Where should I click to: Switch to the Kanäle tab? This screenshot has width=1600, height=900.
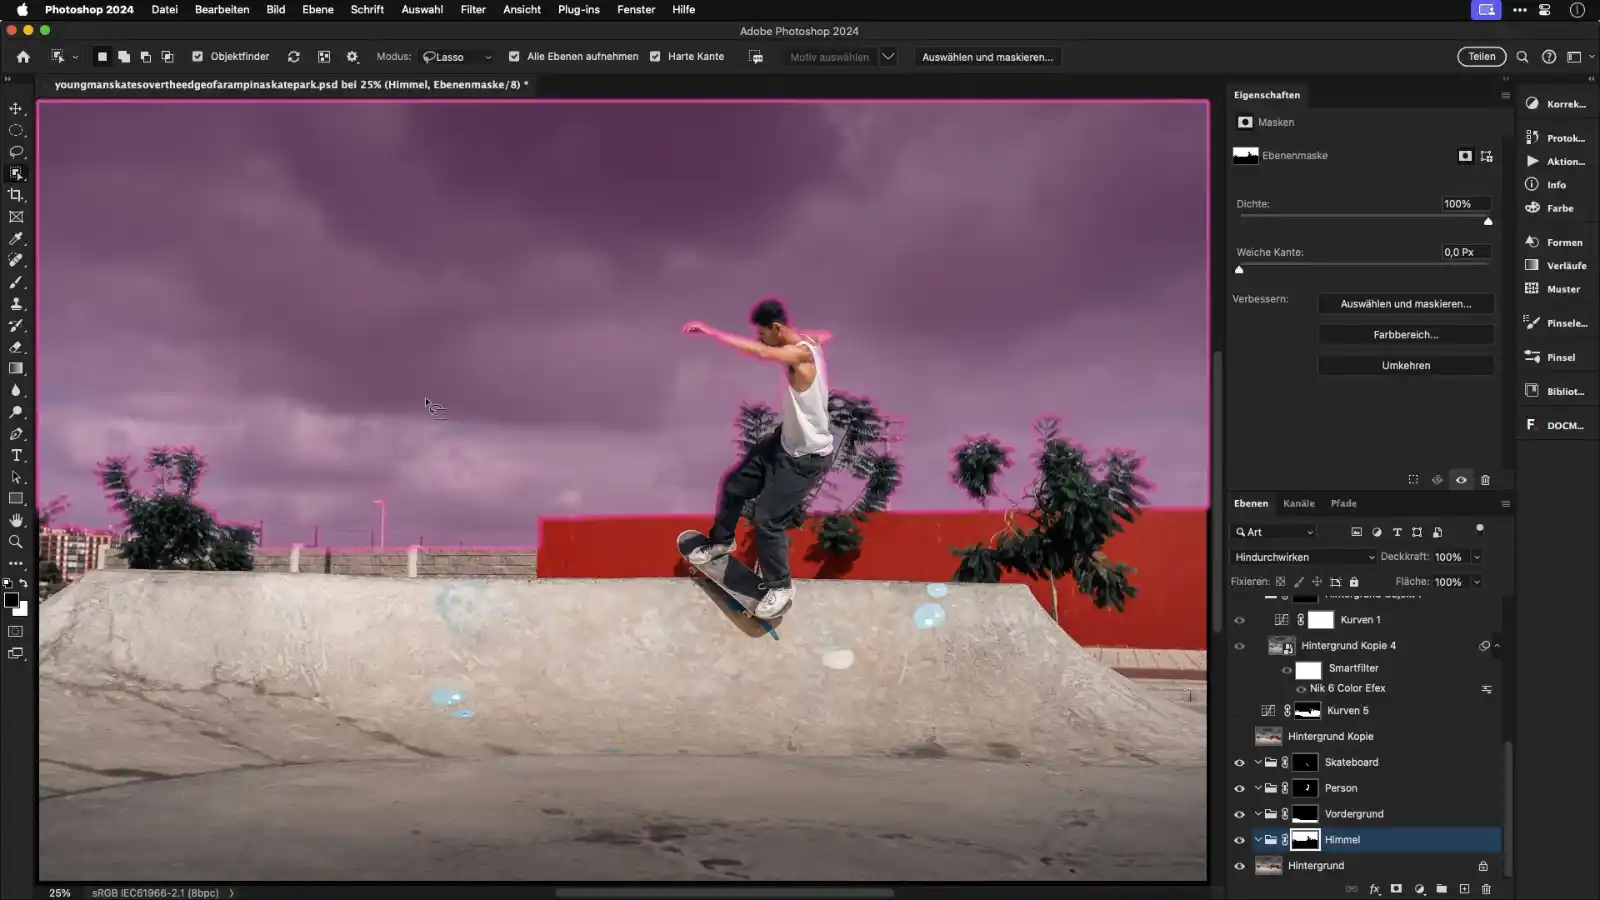pyautogui.click(x=1299, y=503)
